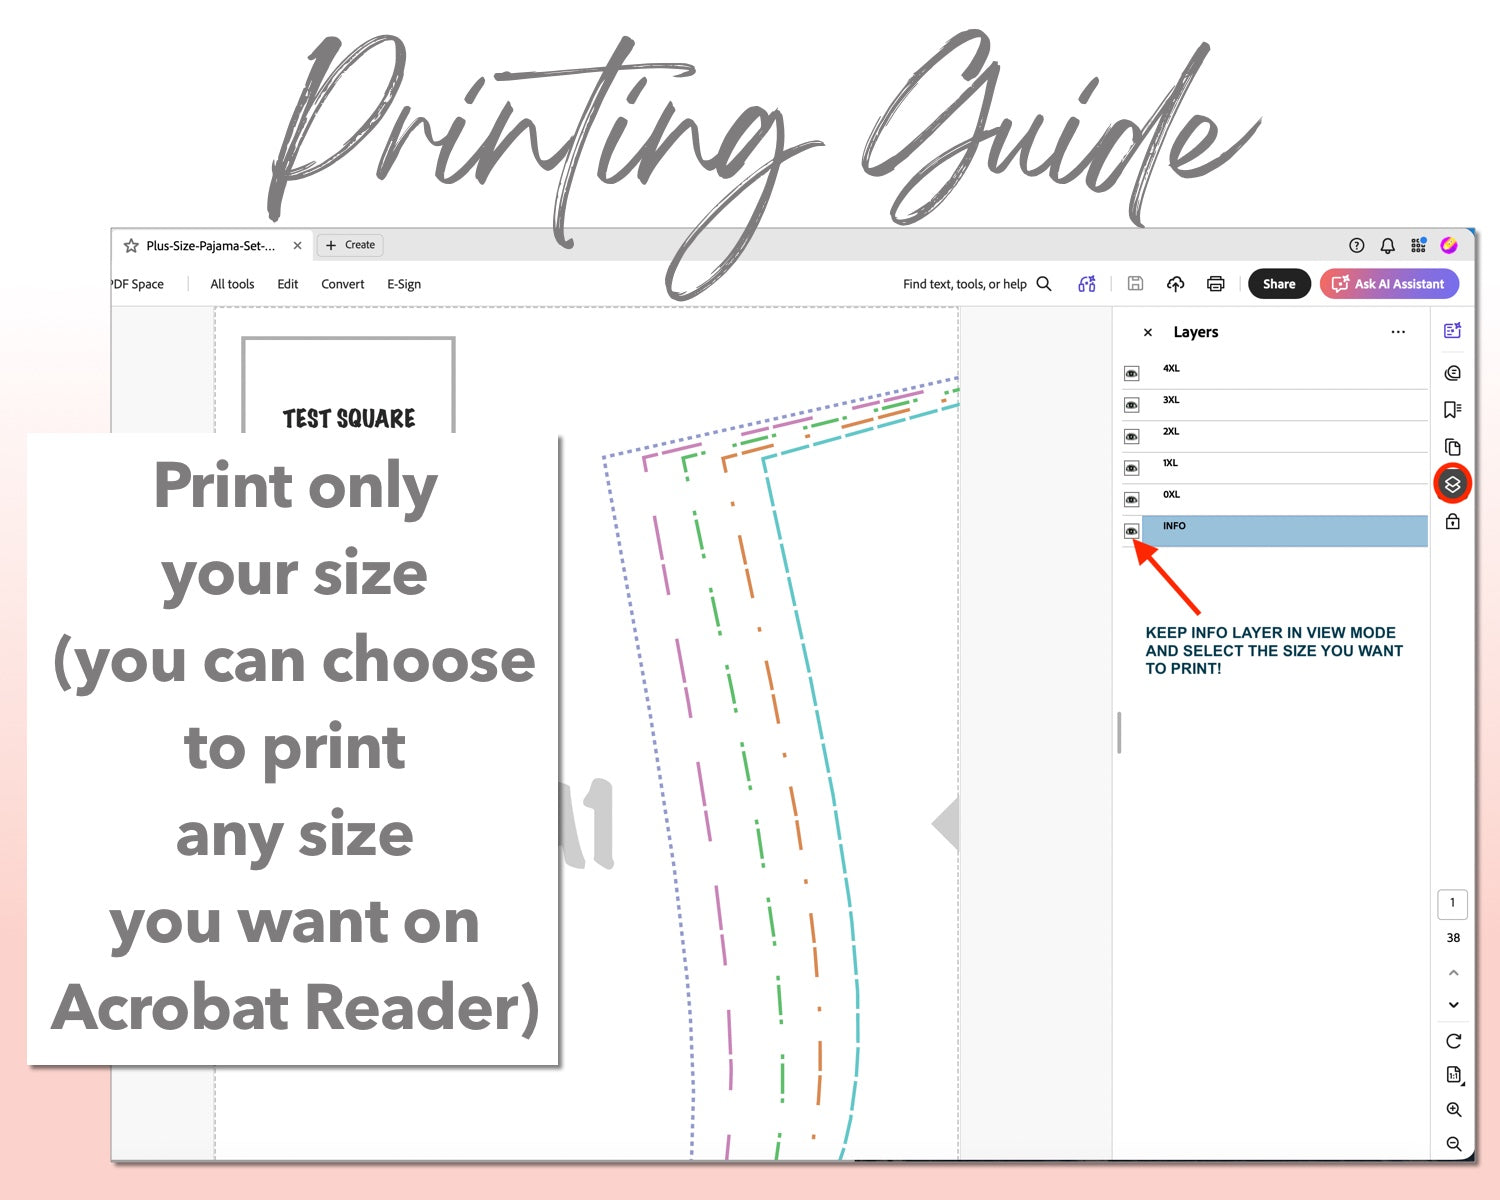Image resolution: width=1500 pixels, height=1200 pixels.
Task: Open the user profile avatar
Action: pos(1449,245)
